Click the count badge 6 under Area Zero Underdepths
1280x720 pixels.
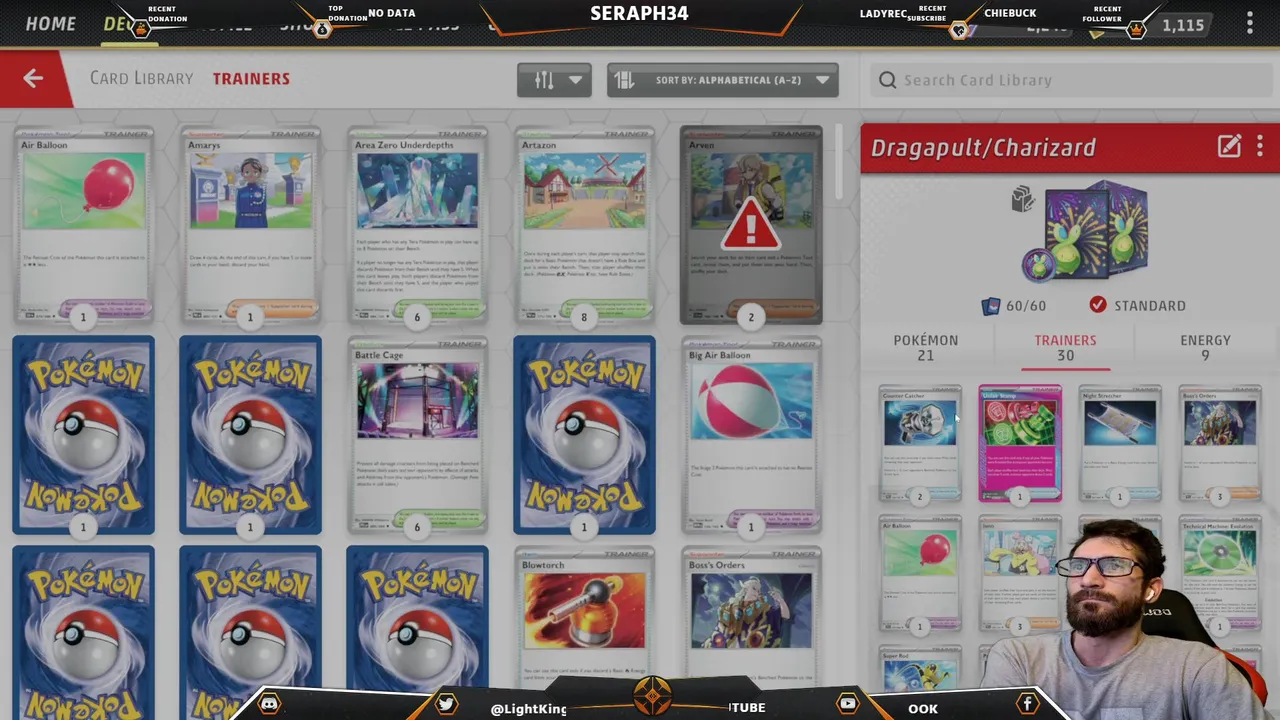click(x=417, y=317)
